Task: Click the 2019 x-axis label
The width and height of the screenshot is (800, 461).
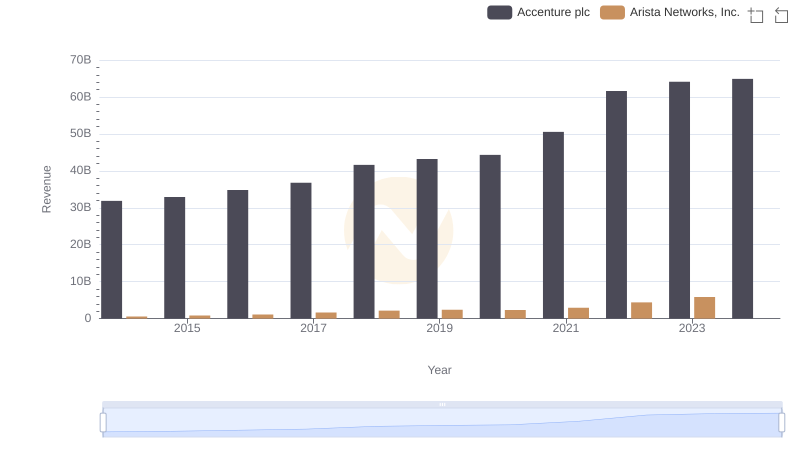Action: 439,328
